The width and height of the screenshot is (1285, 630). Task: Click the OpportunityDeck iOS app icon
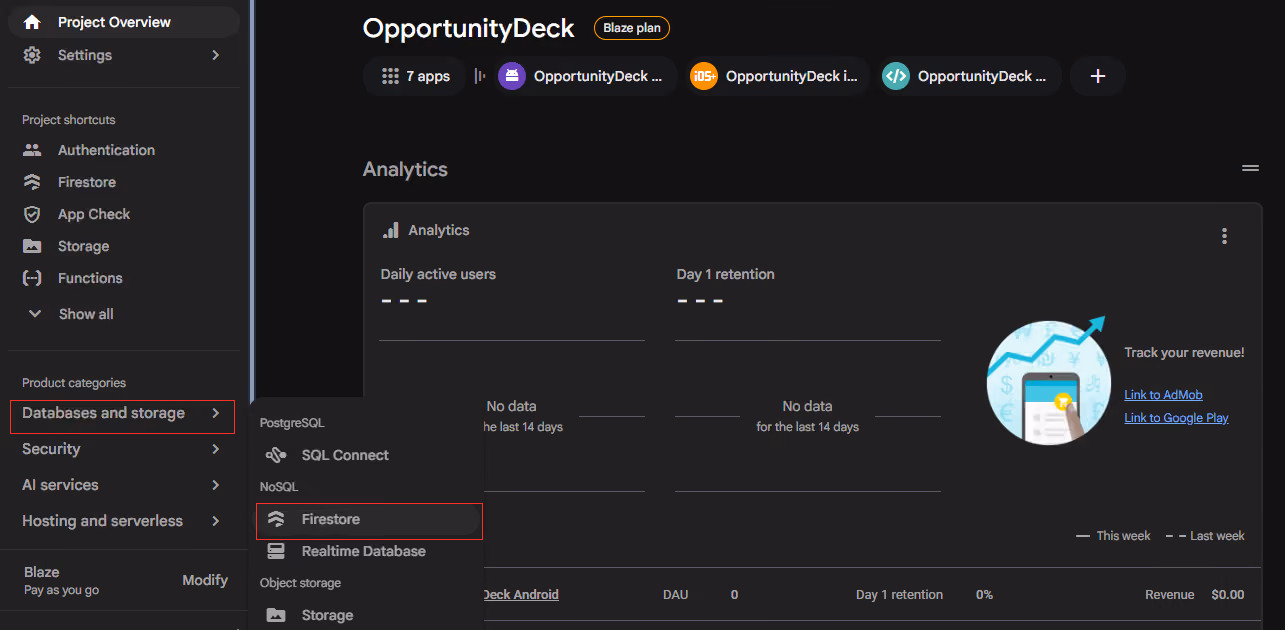(704, 76)
